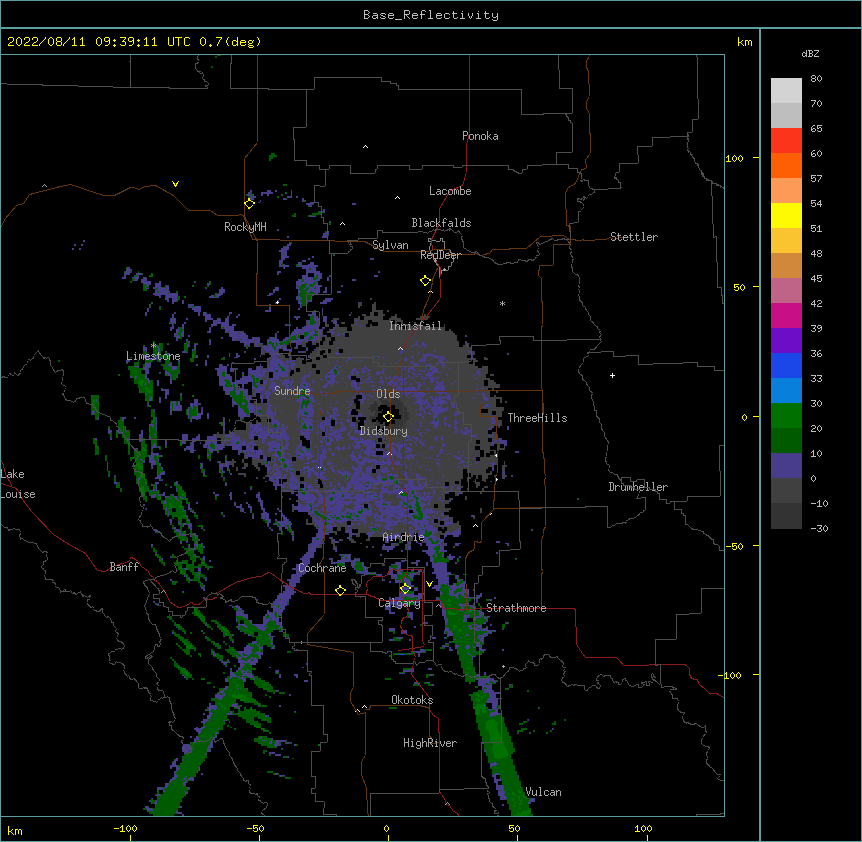Pick the slate 0-10 dBZ legend swatch
The width and height of the screenshot is (862, 842).
[786, 466]
